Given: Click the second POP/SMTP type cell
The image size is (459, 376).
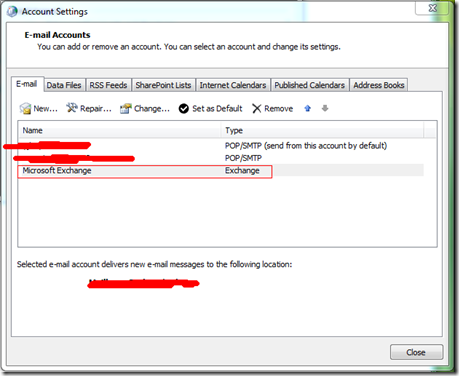Looking at the screenshot, I should (243, 158).
